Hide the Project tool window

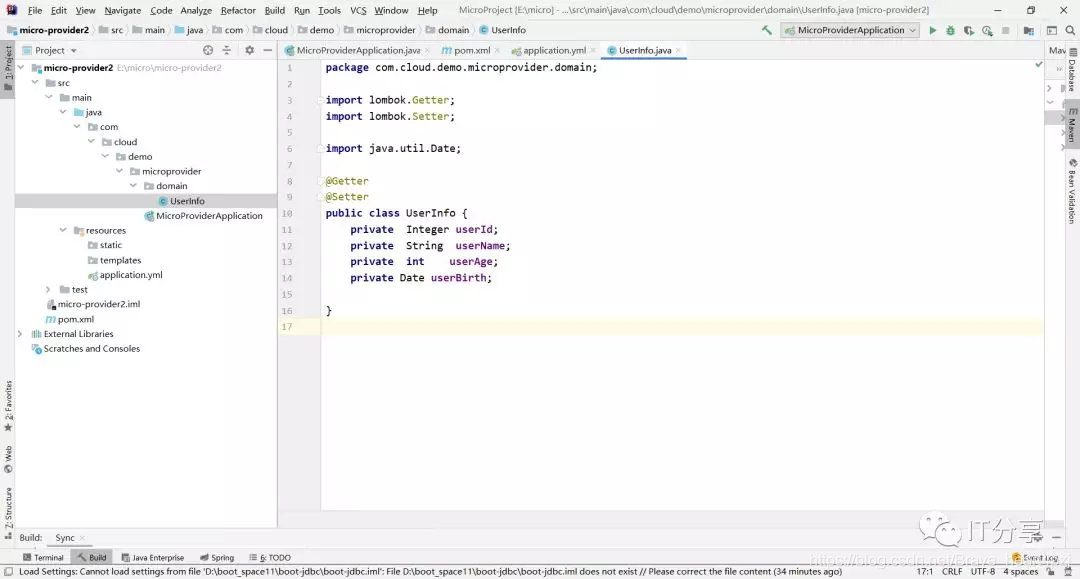click(267, 50)
